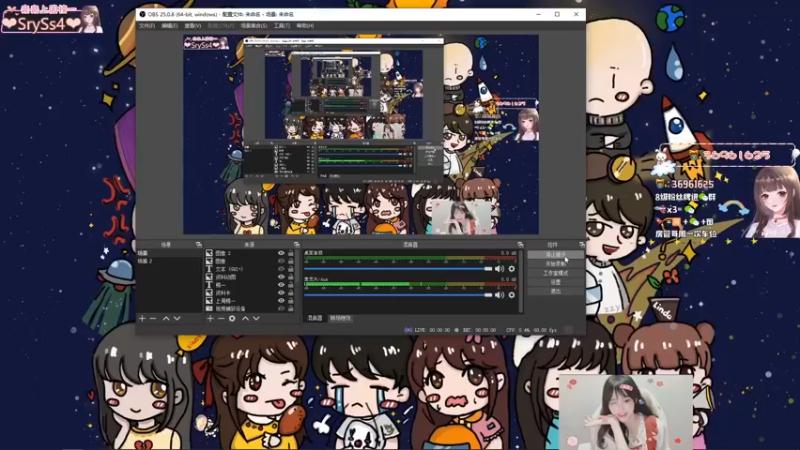The image size is (800, 450).
Task: Open the 帮助(H) menu
Action: [x=305, y=26]
